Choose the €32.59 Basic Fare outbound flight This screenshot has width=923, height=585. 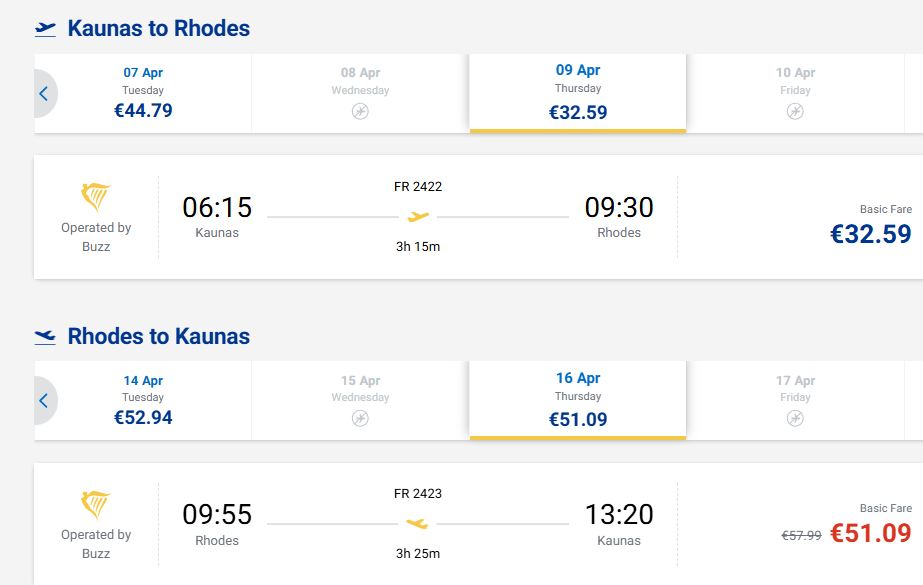[870, 233]
